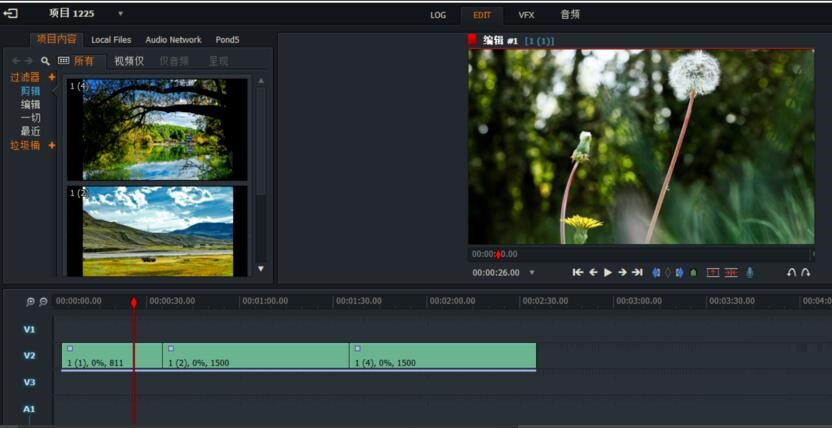This screenshot has height=428, width=832.
Task: Jump to the start of the sequence
Action: [x=577, y=272]
